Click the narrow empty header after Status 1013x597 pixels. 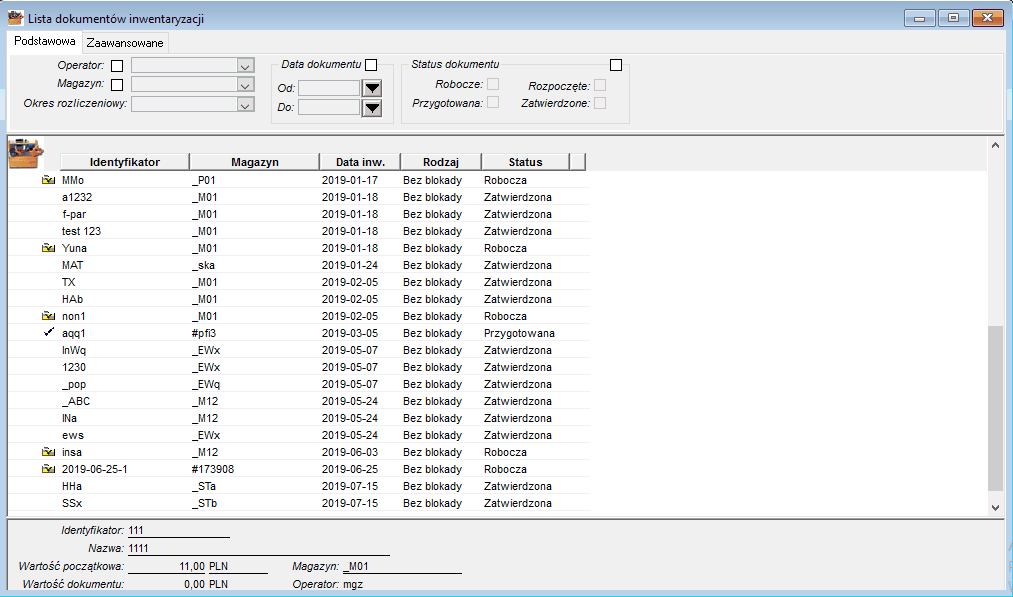(x=578, y=162)
